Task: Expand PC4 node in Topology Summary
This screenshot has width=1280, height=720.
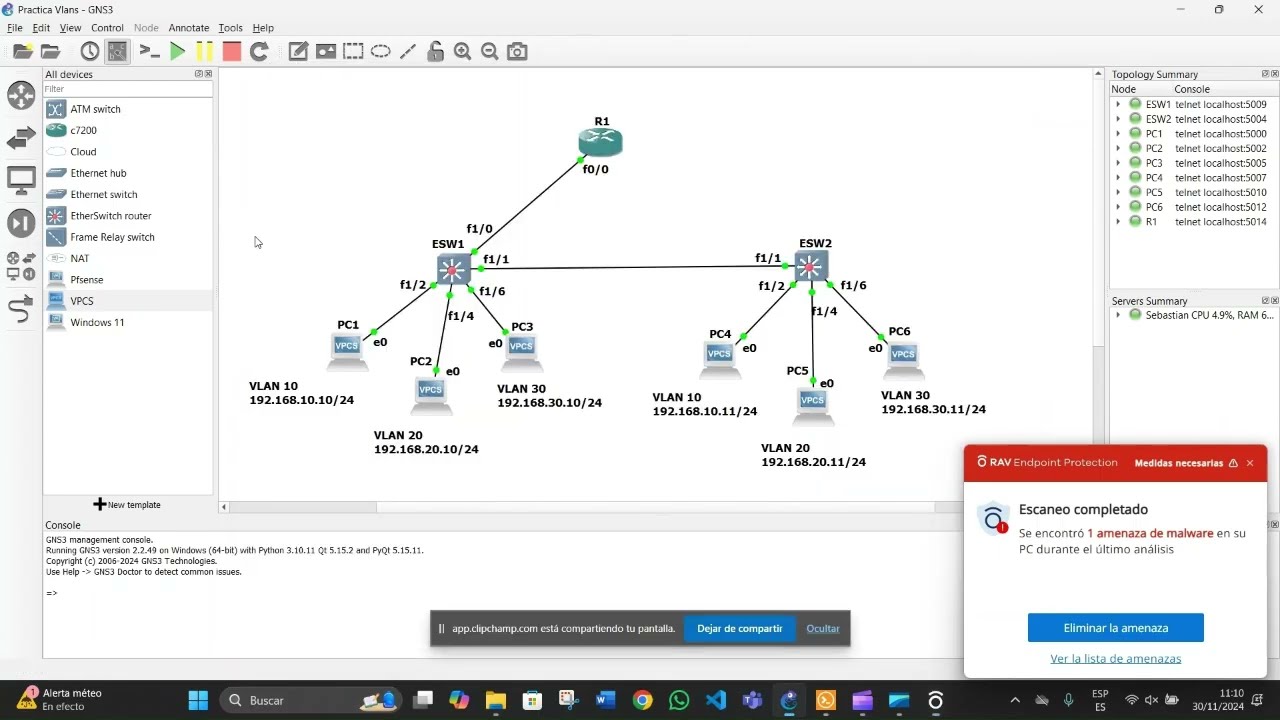Action: pos(1118,178)
